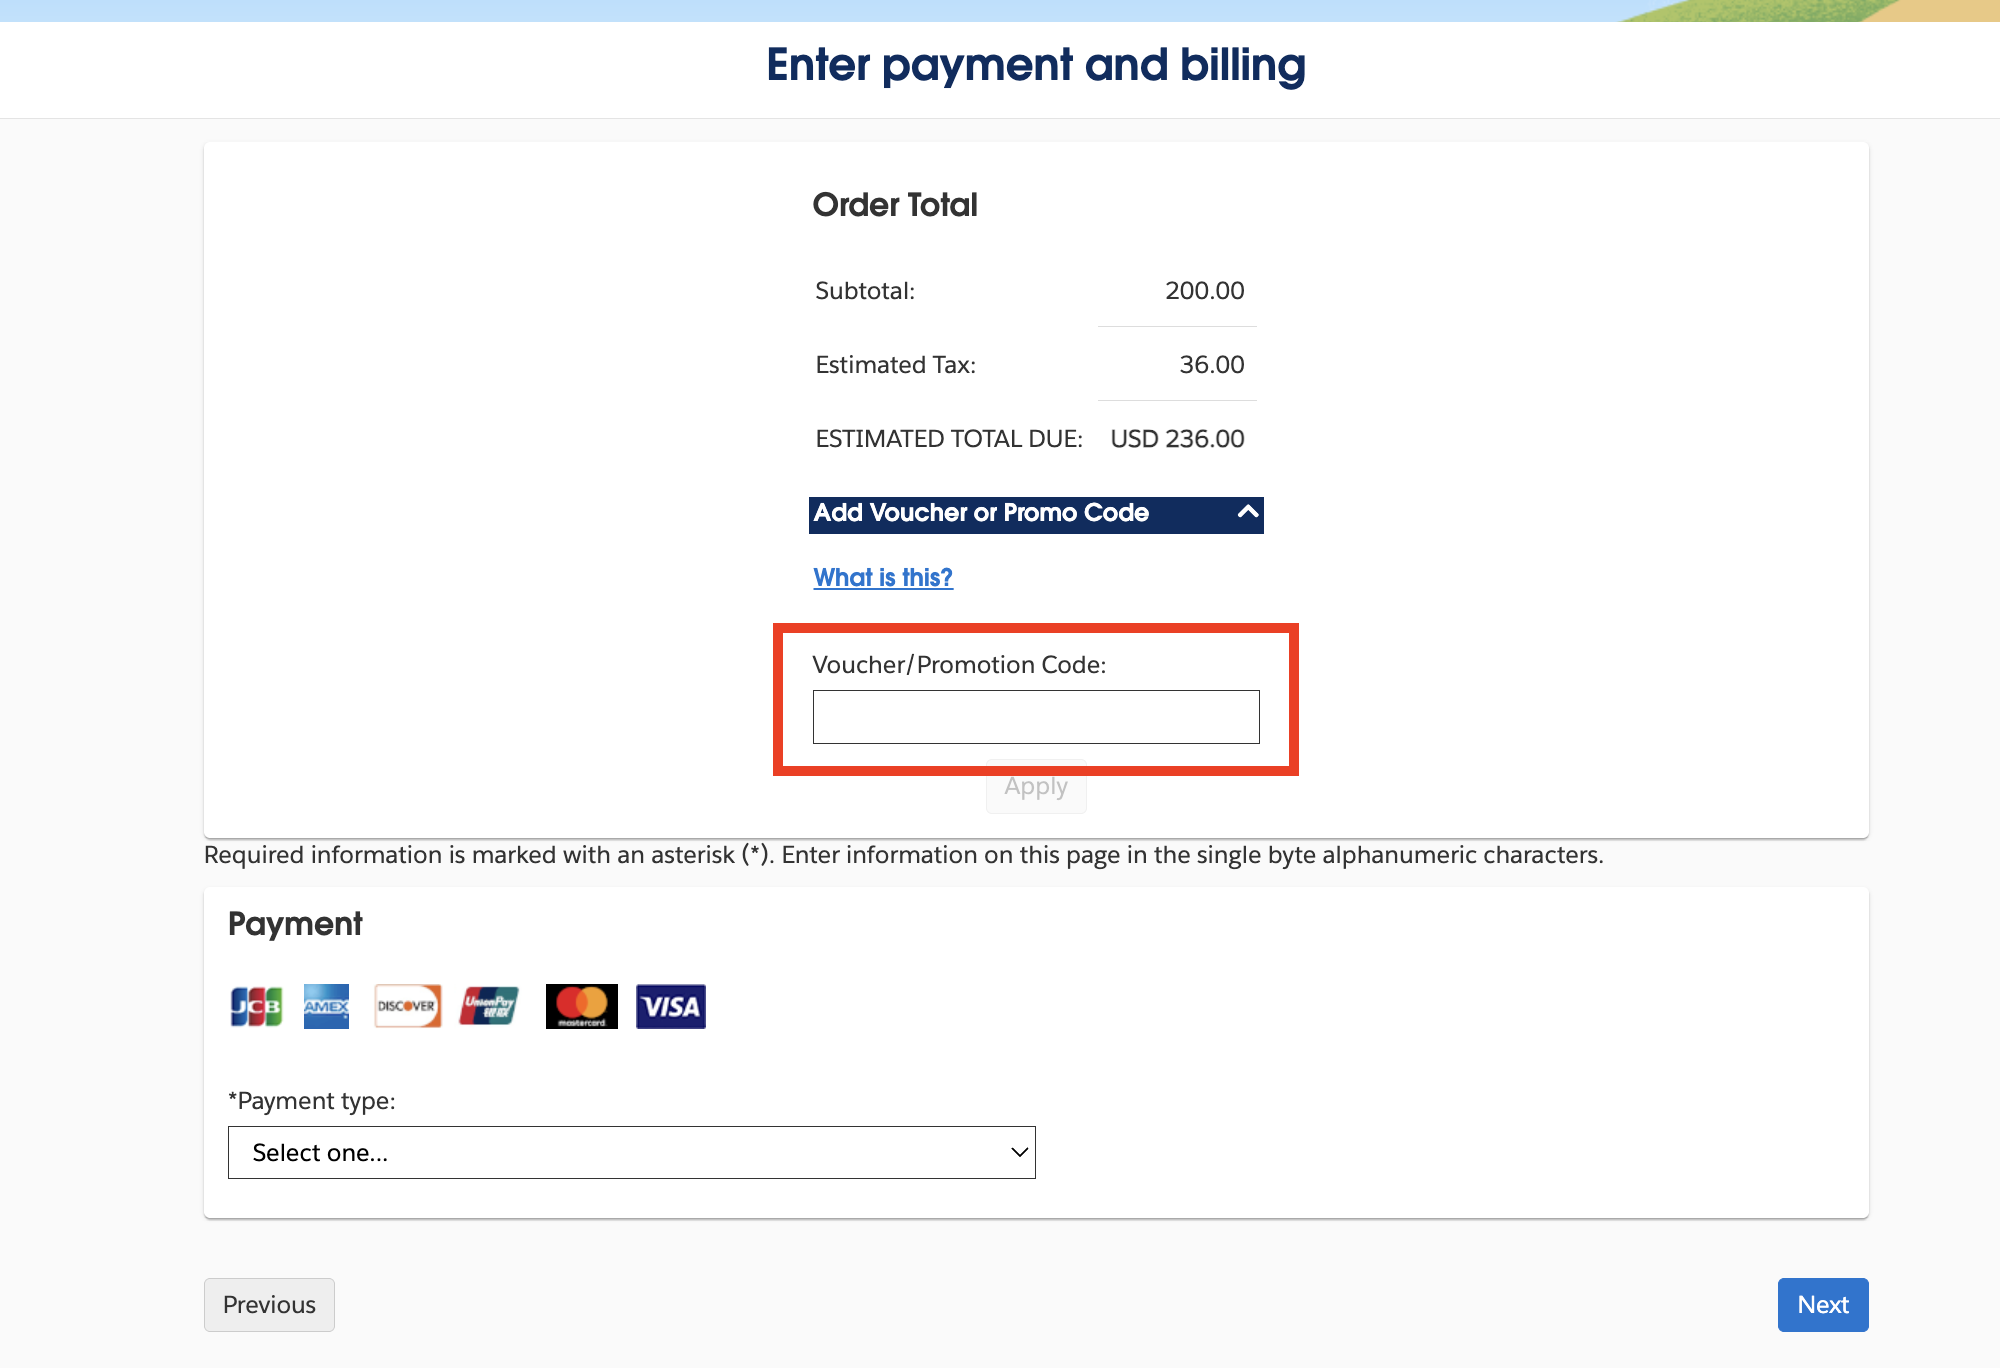Screen dimensions: 2000x1368
Task: Click the Mastercard logo
Action: [581, 1006]
